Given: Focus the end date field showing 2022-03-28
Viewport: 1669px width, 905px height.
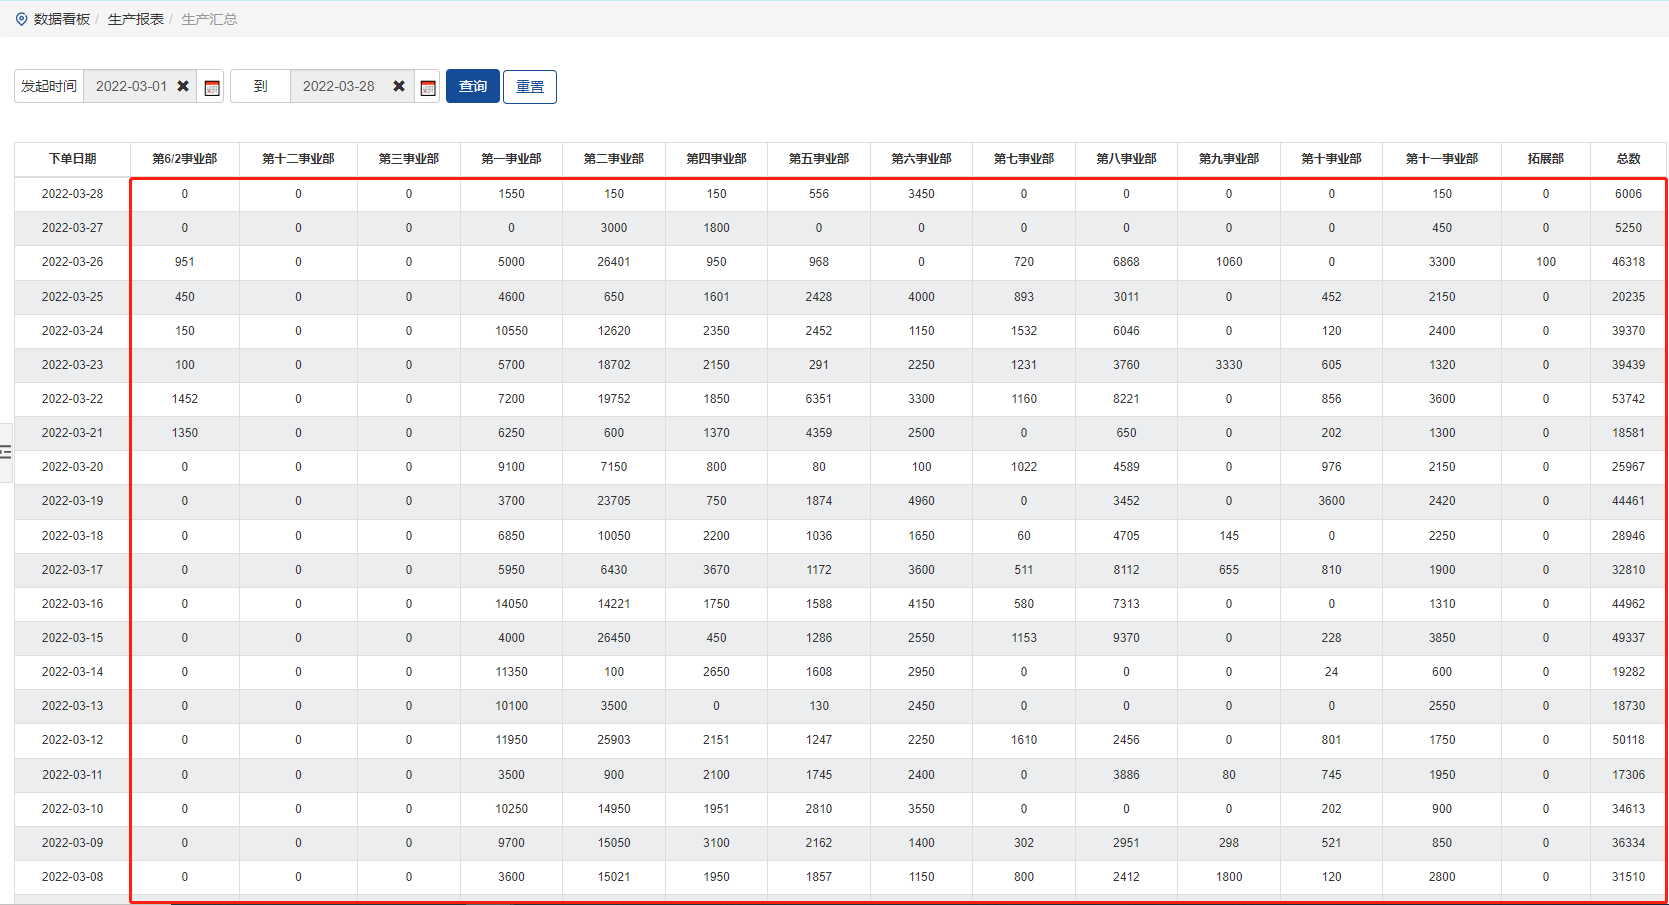Looking at the screenshot, I should click(x=338, y=86).
